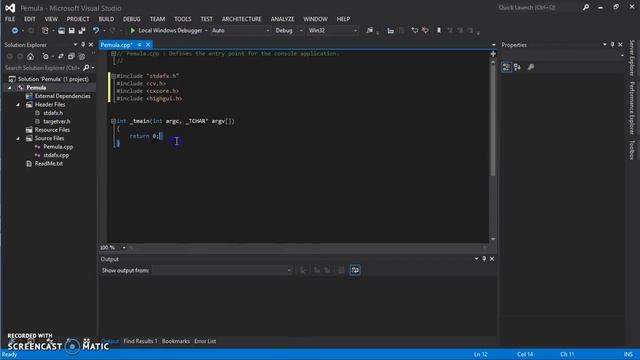This screenshot has height=360, width=640.
Task: Open the FILE menu
Action: point(10,19)
